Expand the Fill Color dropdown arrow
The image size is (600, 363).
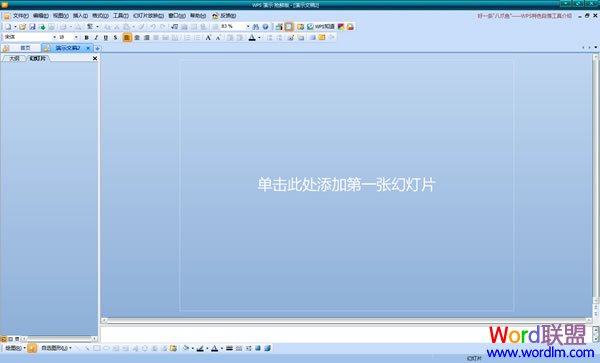coord(192,348)
